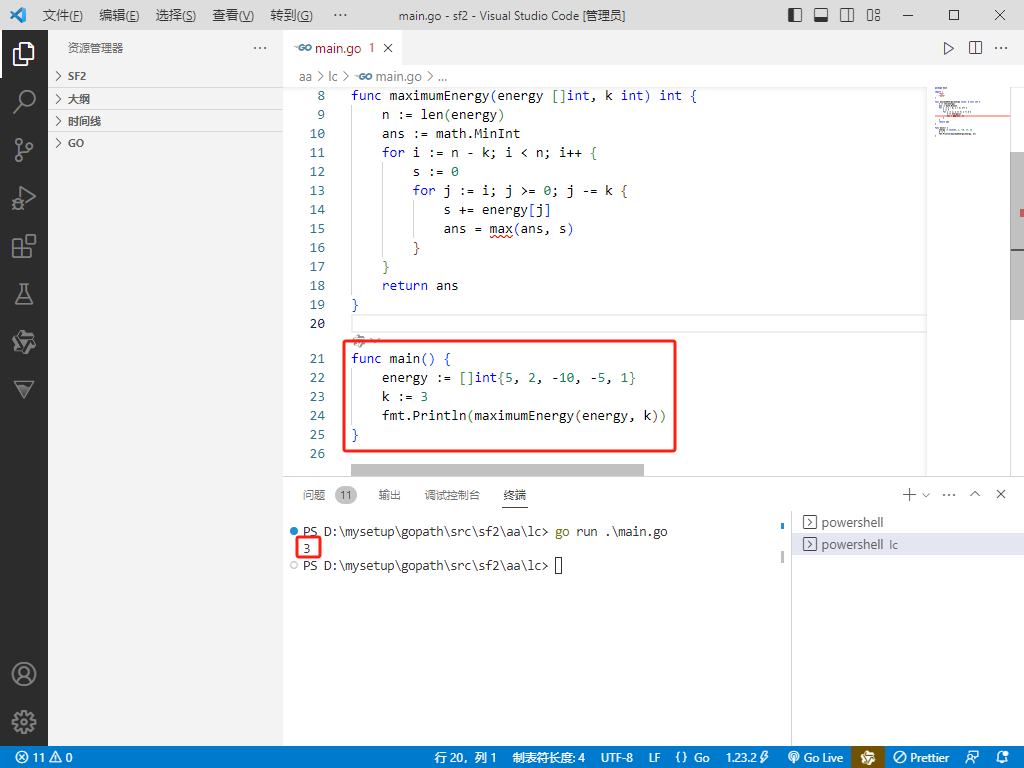The height and width of the screenshot is (768, 1024).
Task: Open the Accounts menu icon
Action: tap(24, 674)
